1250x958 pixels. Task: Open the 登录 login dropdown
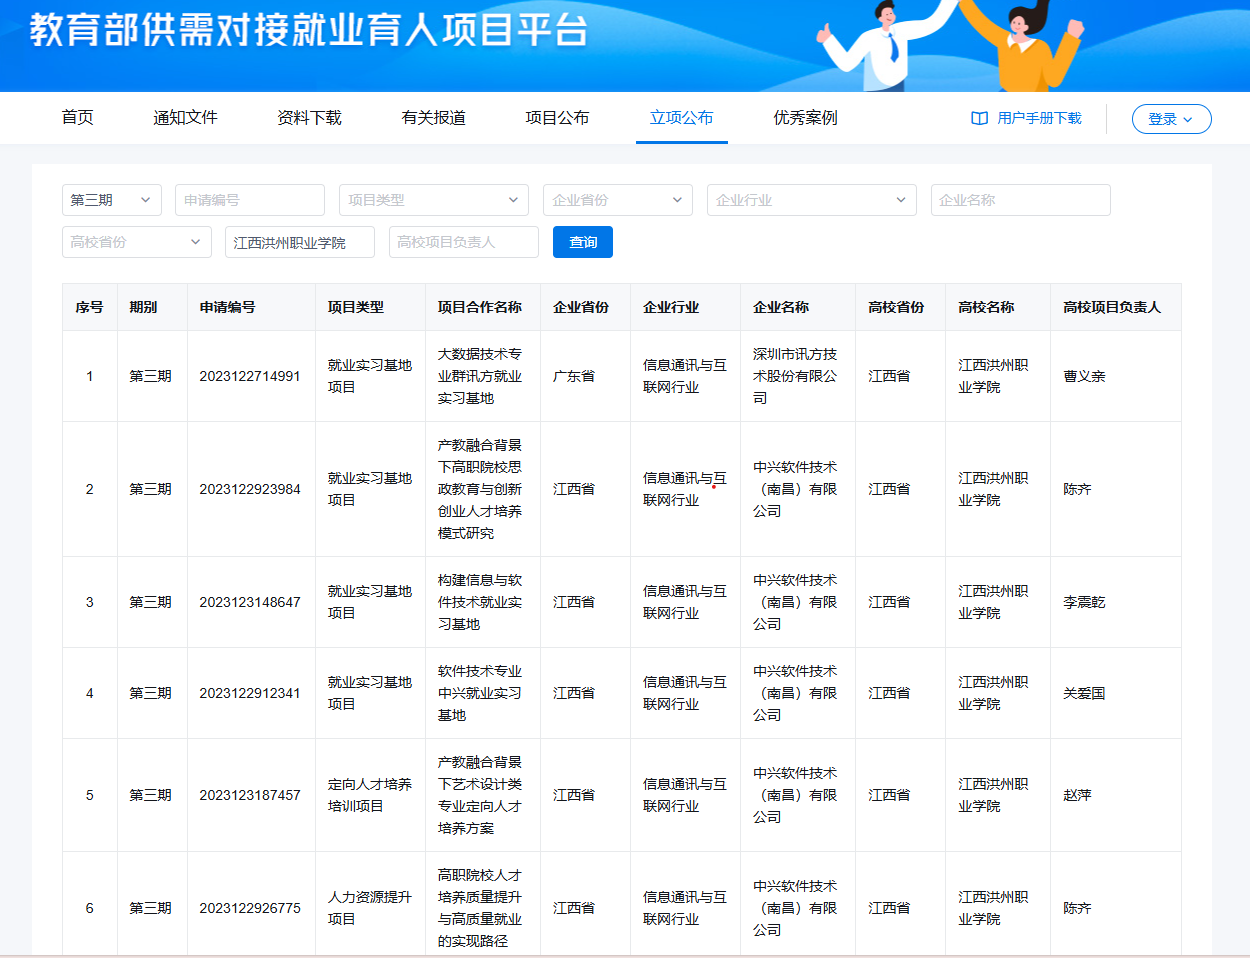pyautogui.click(x=1171, y=119)
